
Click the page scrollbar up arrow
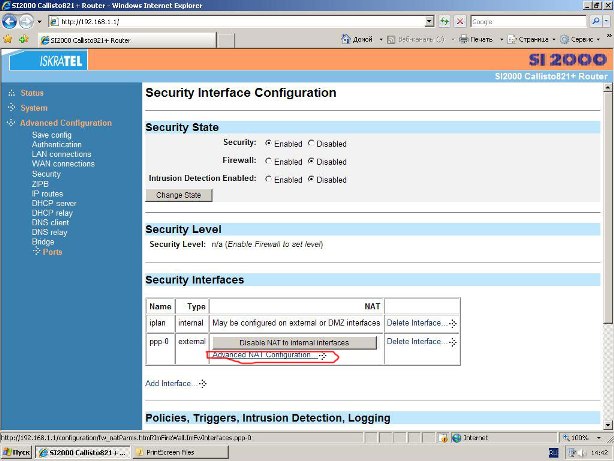608,88
